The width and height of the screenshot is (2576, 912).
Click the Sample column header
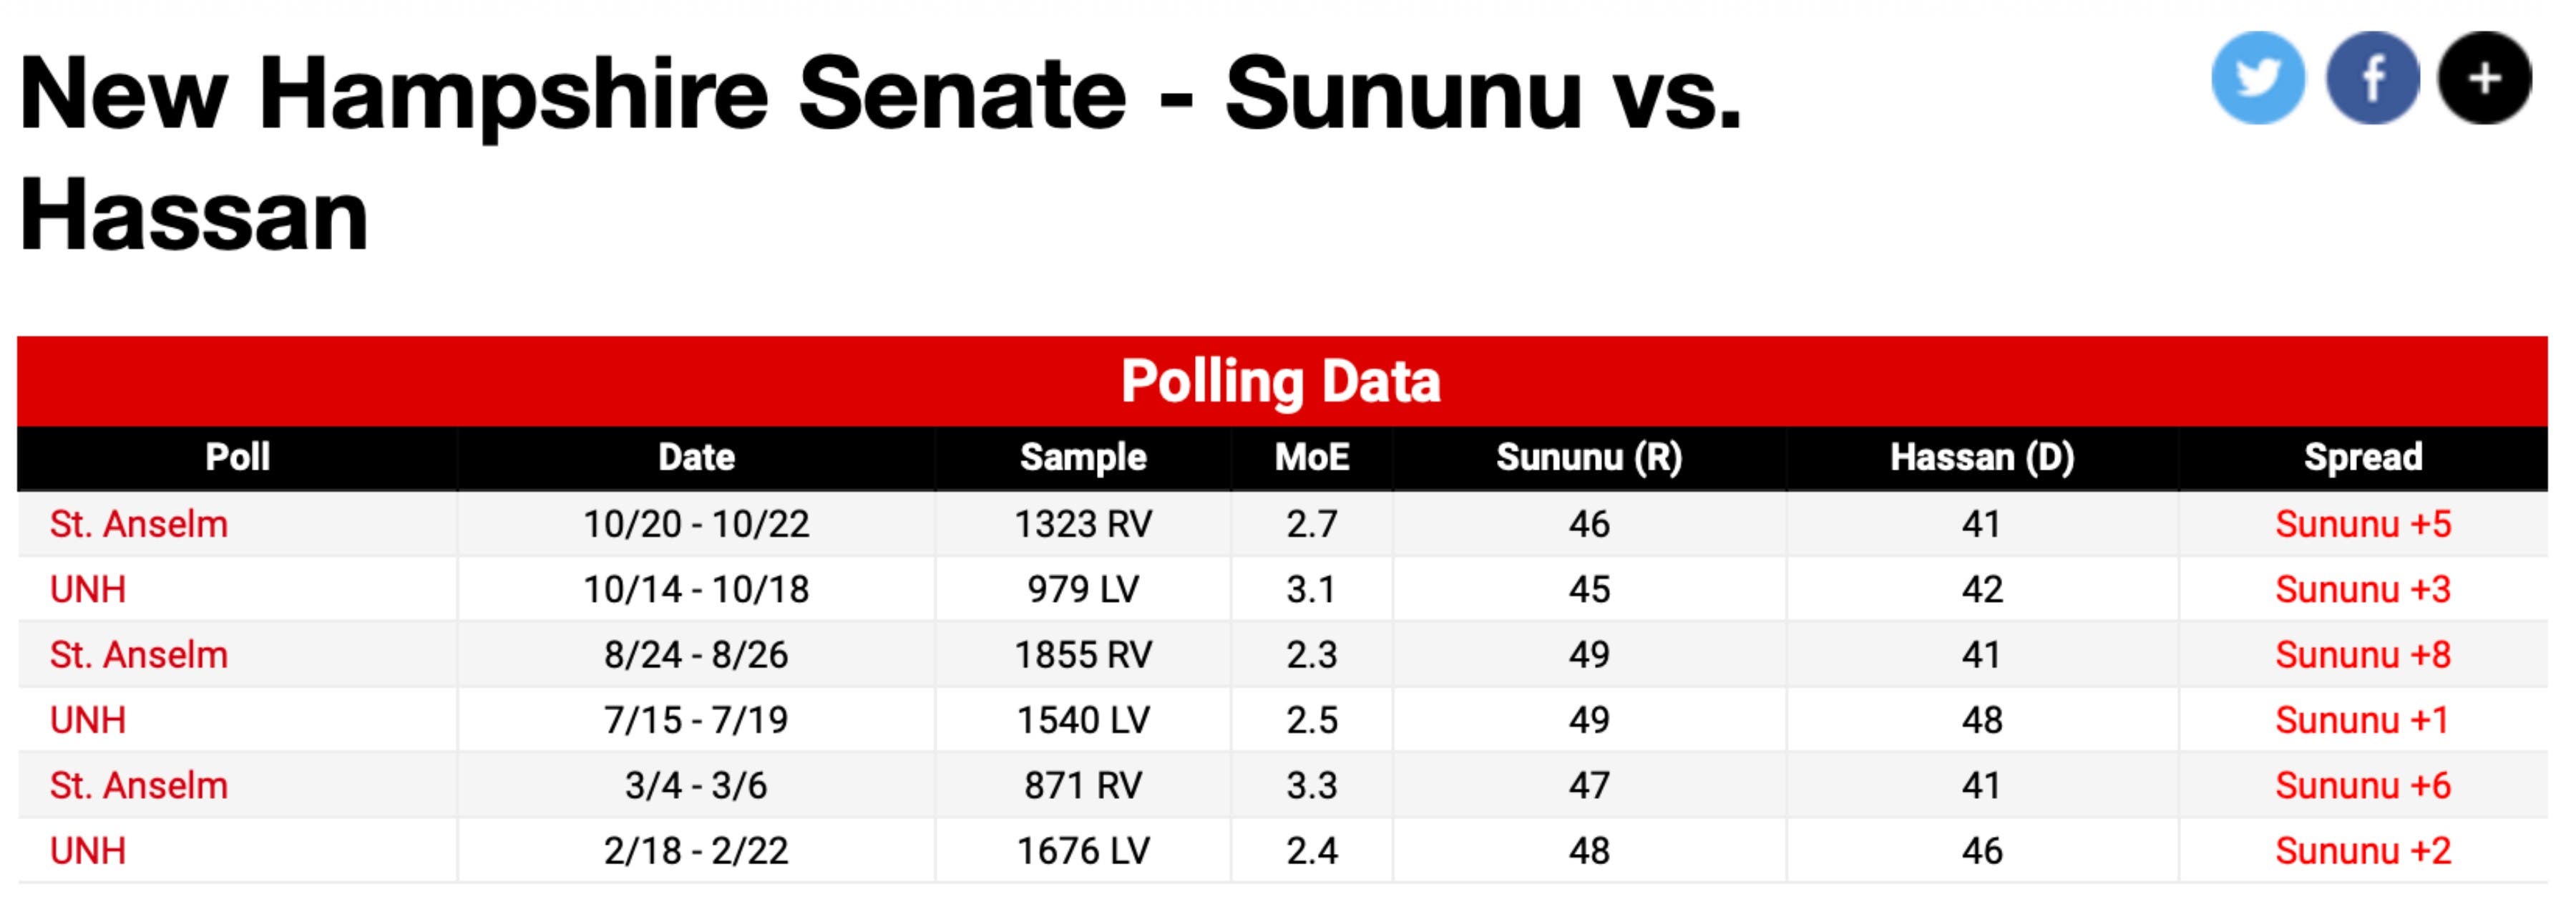(x=1083, y=458)
